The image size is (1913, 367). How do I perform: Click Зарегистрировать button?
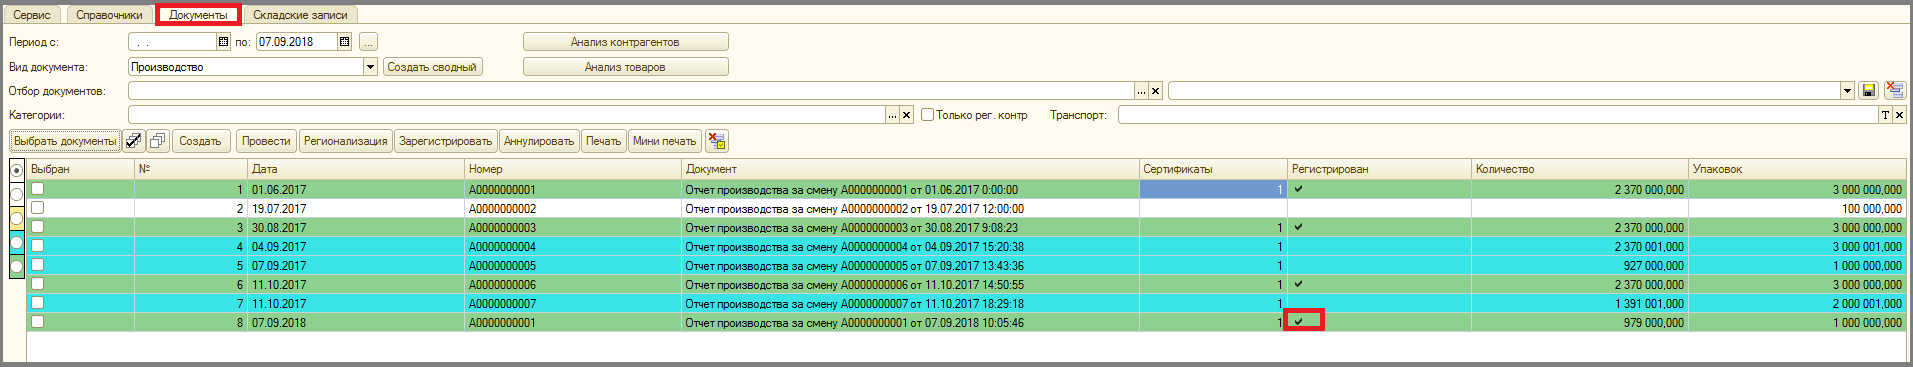pos(445,141)
